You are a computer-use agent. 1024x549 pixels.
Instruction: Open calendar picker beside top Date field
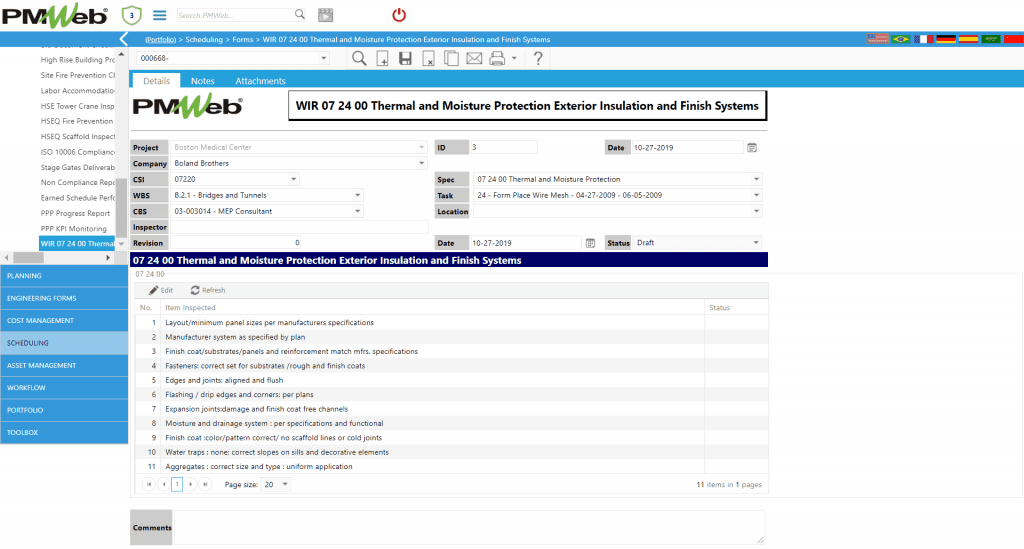click(x=752, y=148)
